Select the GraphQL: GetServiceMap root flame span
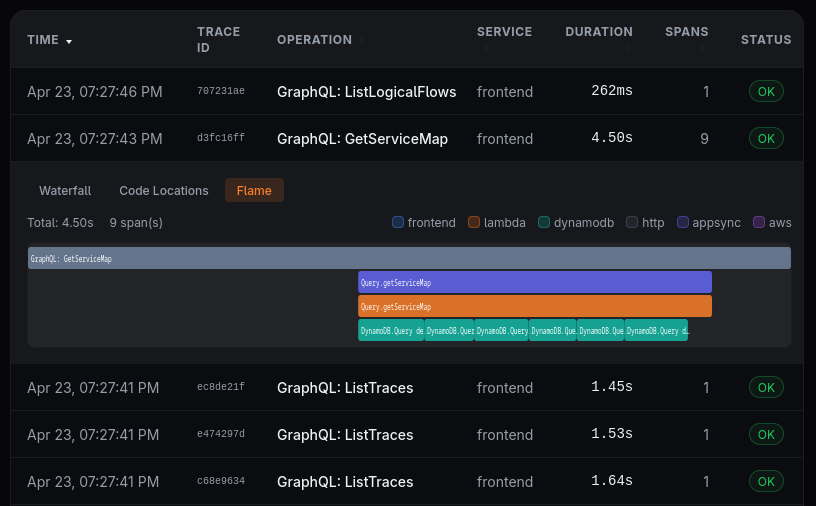Image resolution: width=816 pixels, height=506 pixels. [x=409, y=258]
